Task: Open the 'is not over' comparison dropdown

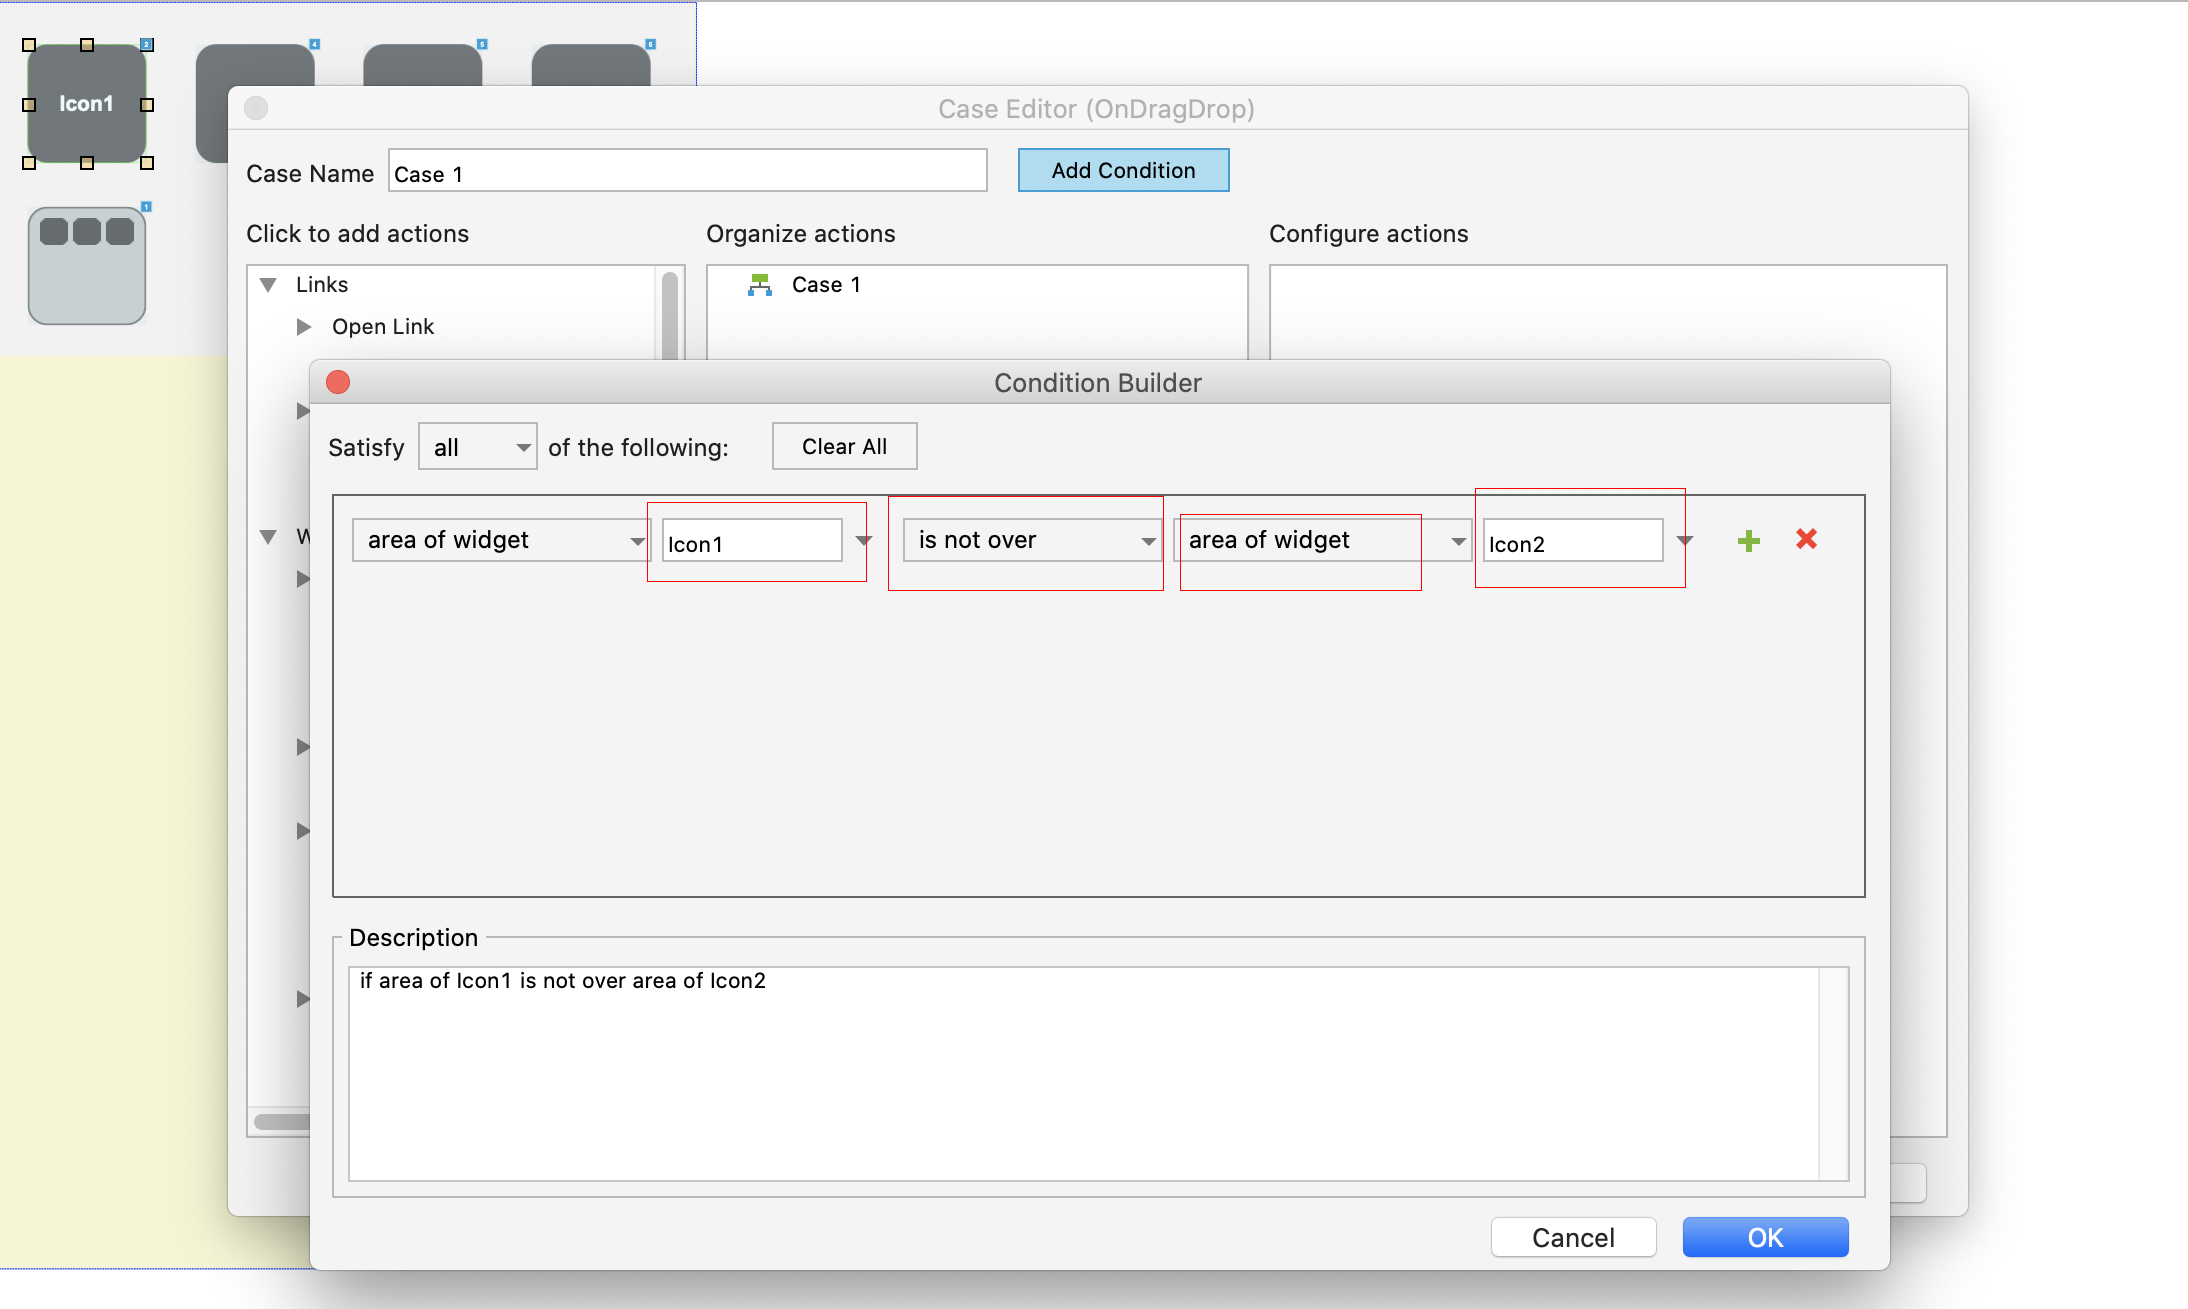Action: click(1032, 540)
